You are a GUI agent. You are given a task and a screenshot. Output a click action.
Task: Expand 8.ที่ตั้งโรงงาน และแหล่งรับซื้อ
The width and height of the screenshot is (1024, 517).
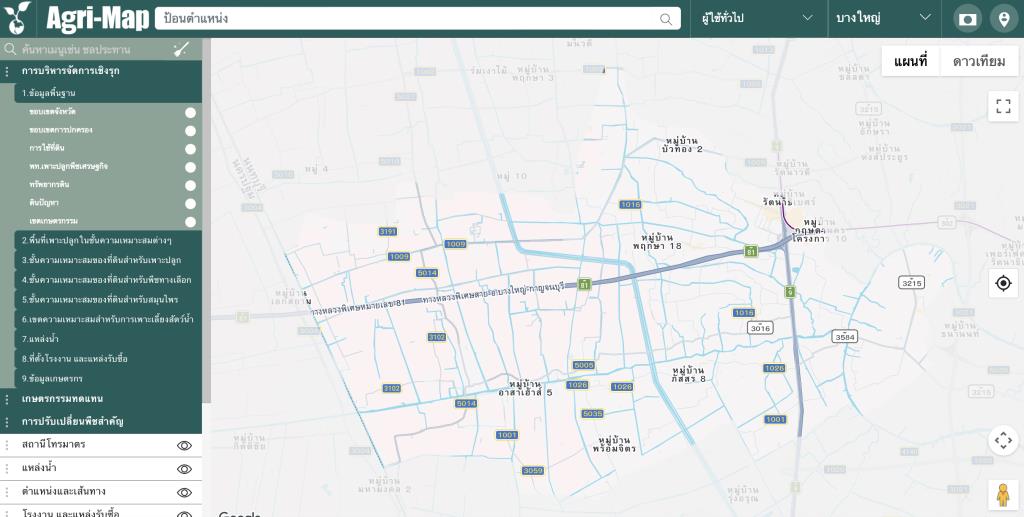point(108,358)
